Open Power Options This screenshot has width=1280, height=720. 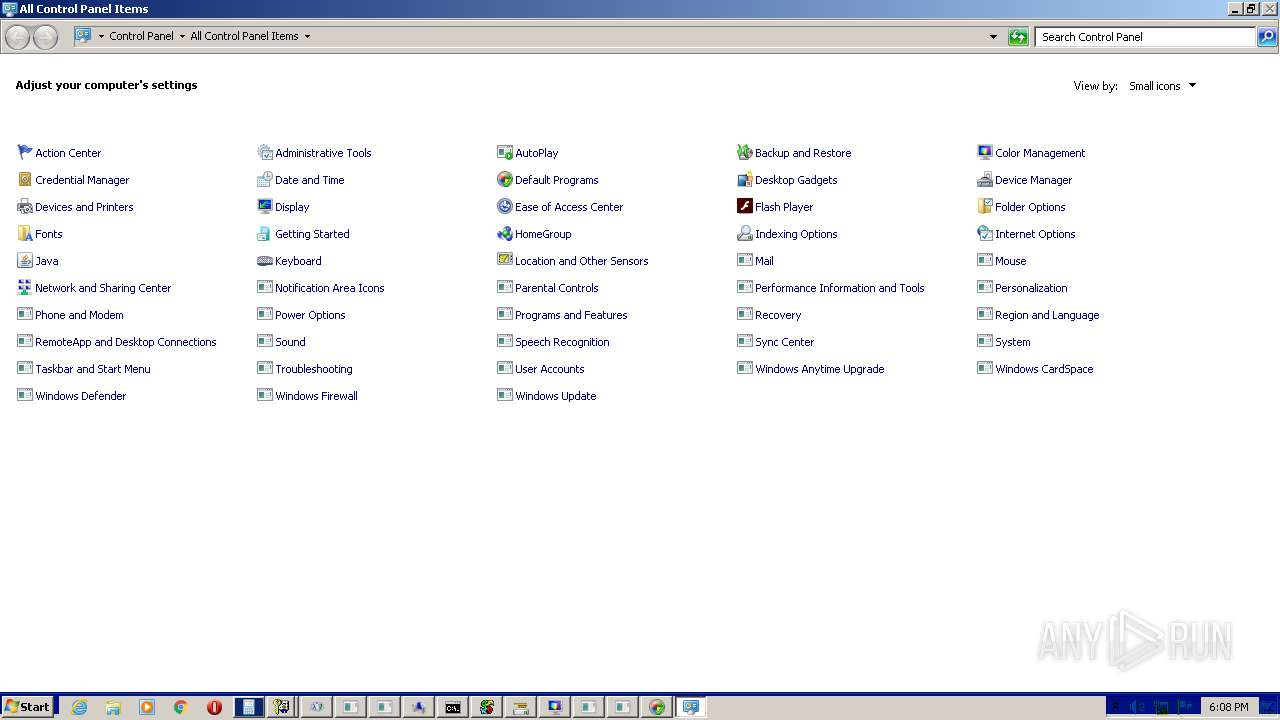(x=310, y=315)
